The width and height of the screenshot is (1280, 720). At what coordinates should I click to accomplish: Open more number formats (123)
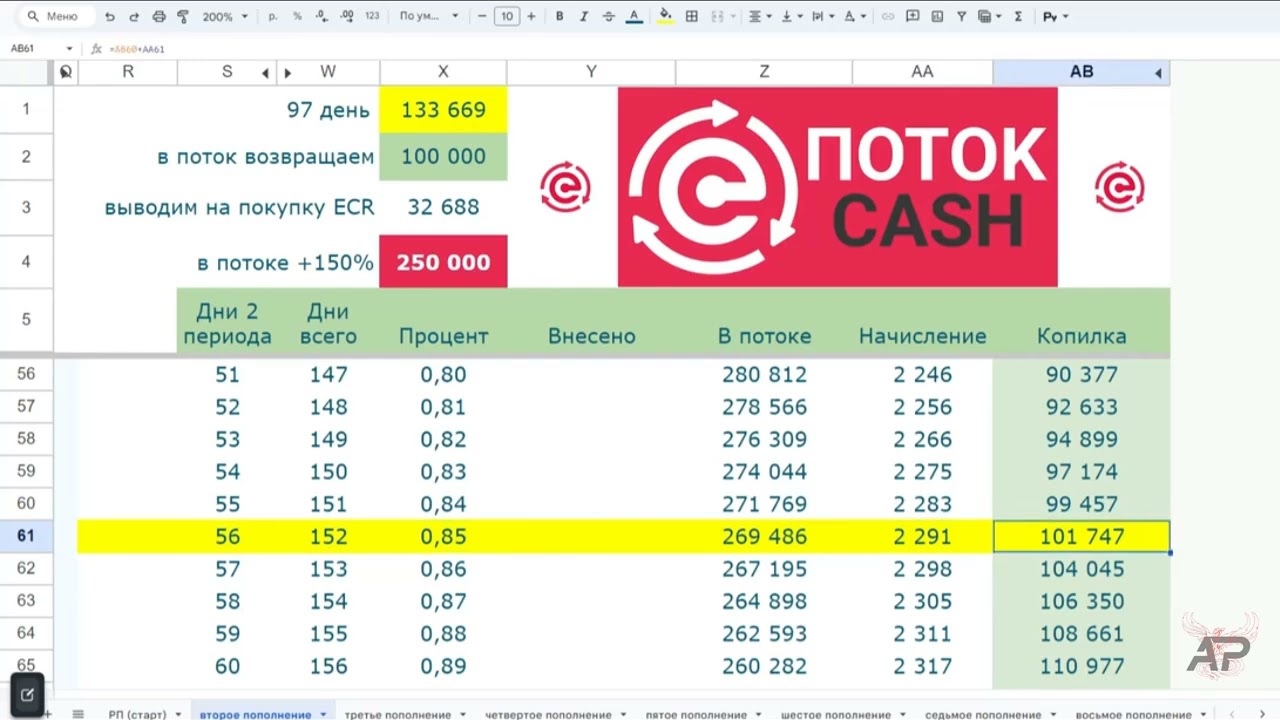(372, 17)
